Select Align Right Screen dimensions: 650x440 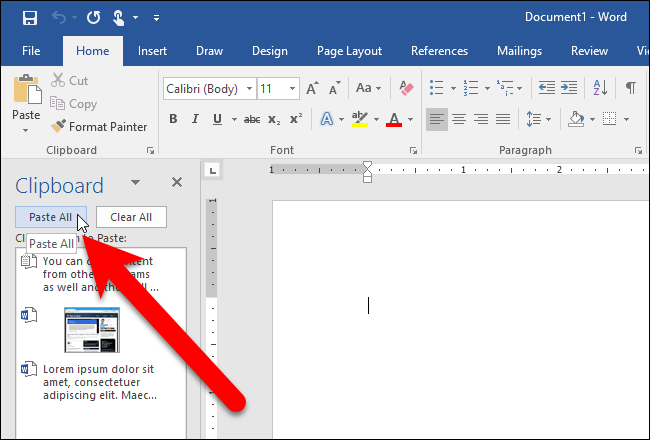click(x=481, y=119)
